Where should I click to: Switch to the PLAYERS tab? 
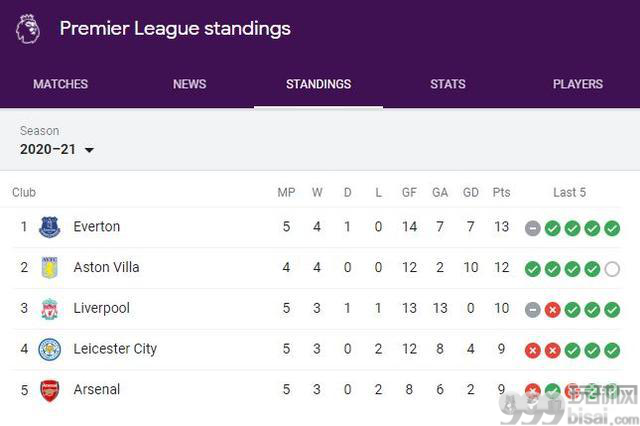578,84
